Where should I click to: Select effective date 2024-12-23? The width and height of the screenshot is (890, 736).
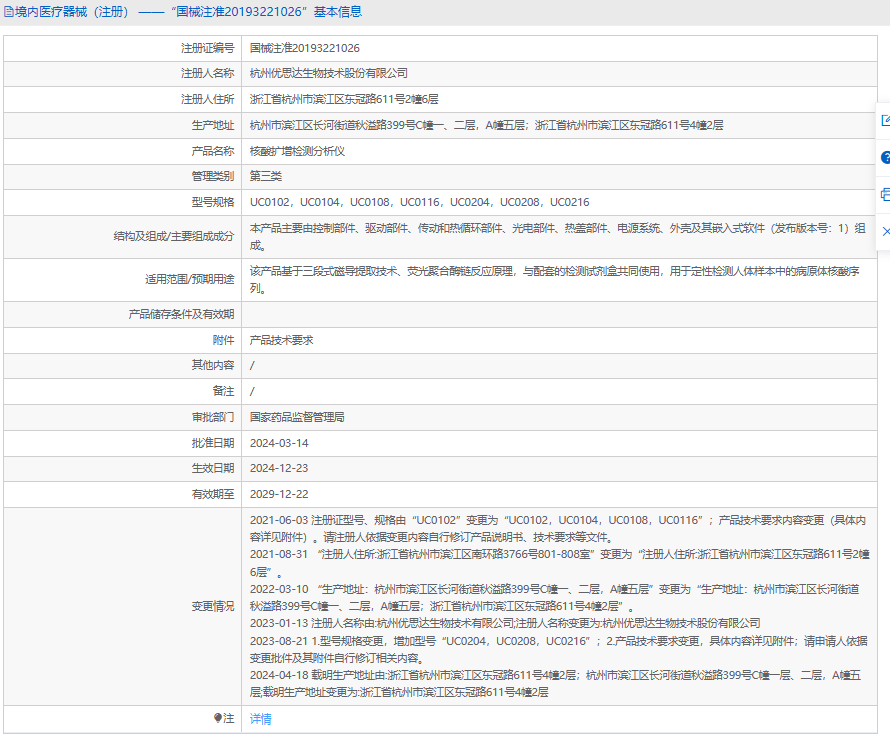279,468
